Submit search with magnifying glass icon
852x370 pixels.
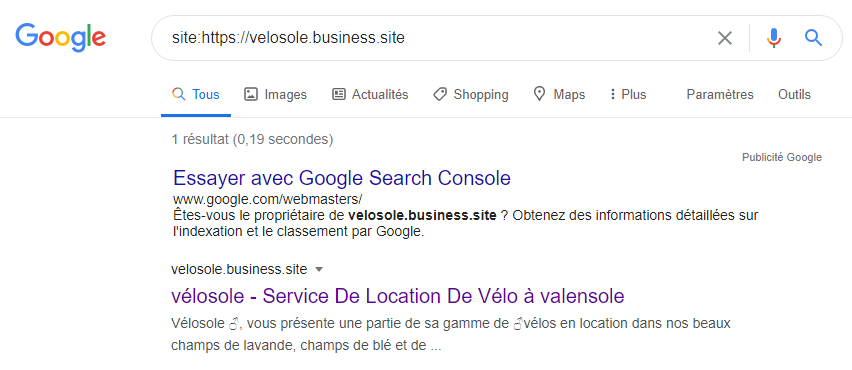coord(813,38)
